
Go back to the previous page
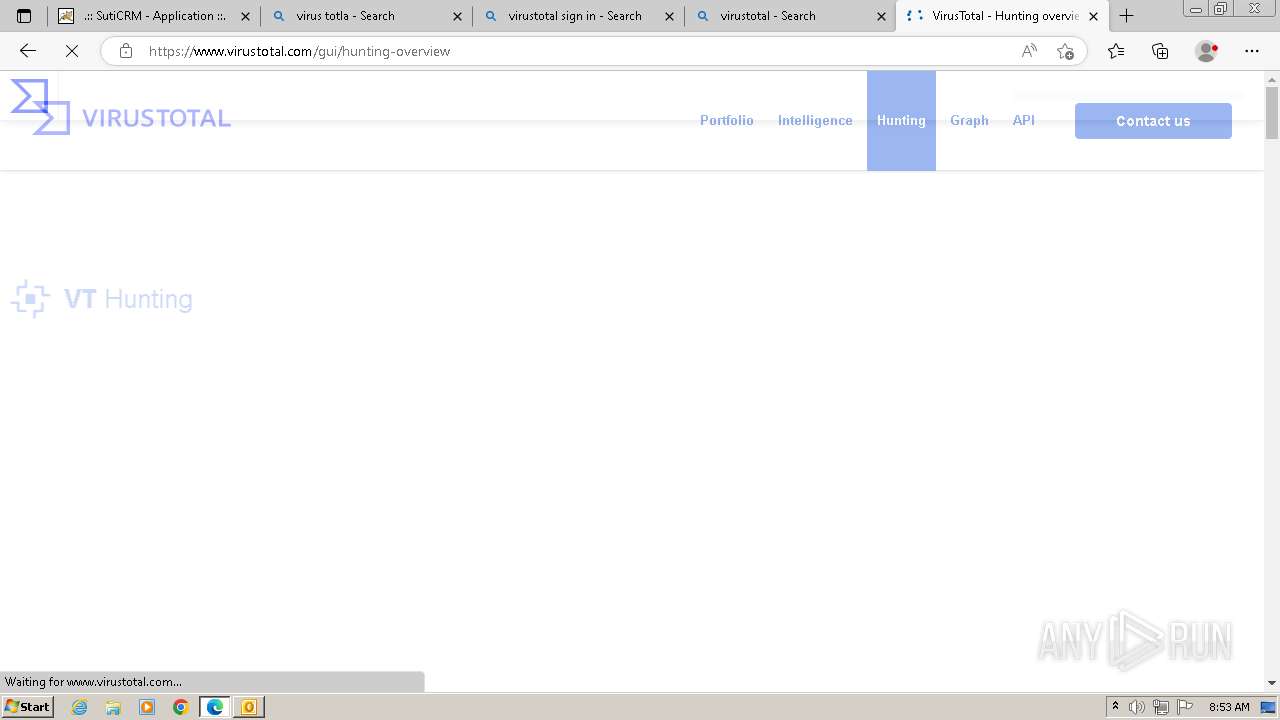pos(28,51)
